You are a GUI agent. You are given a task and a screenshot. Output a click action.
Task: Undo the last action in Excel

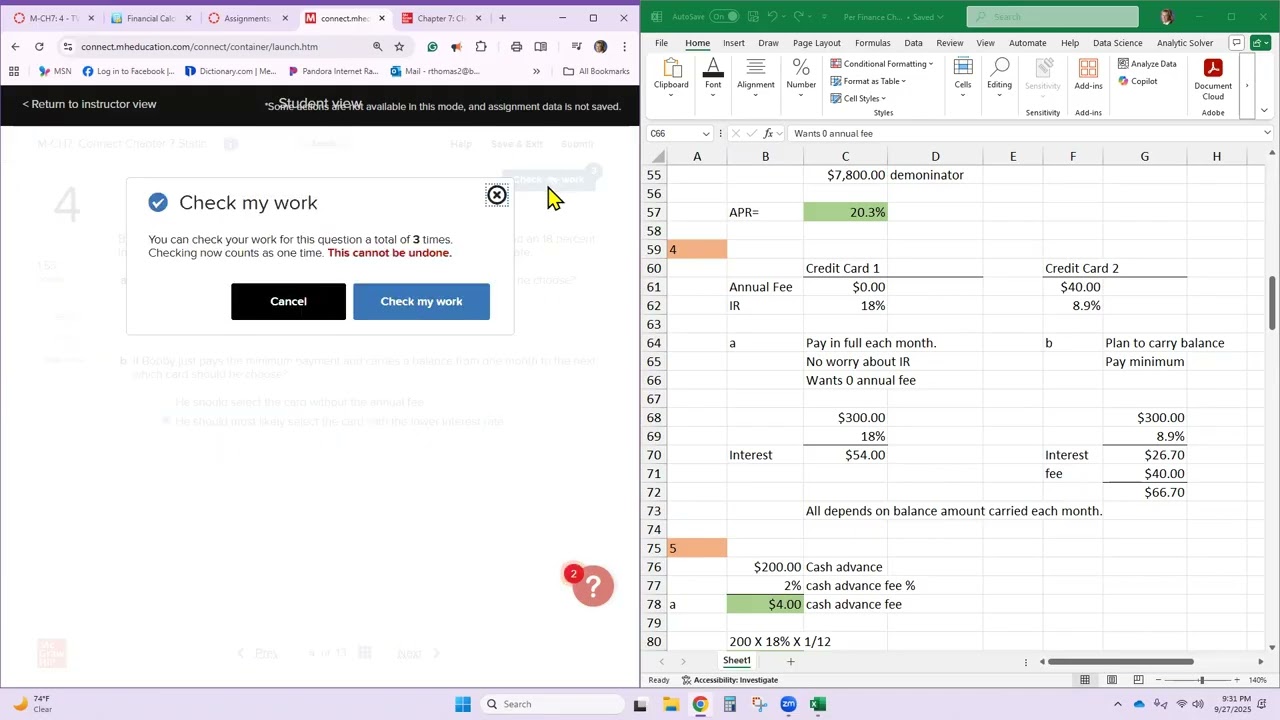coord(773,17)
